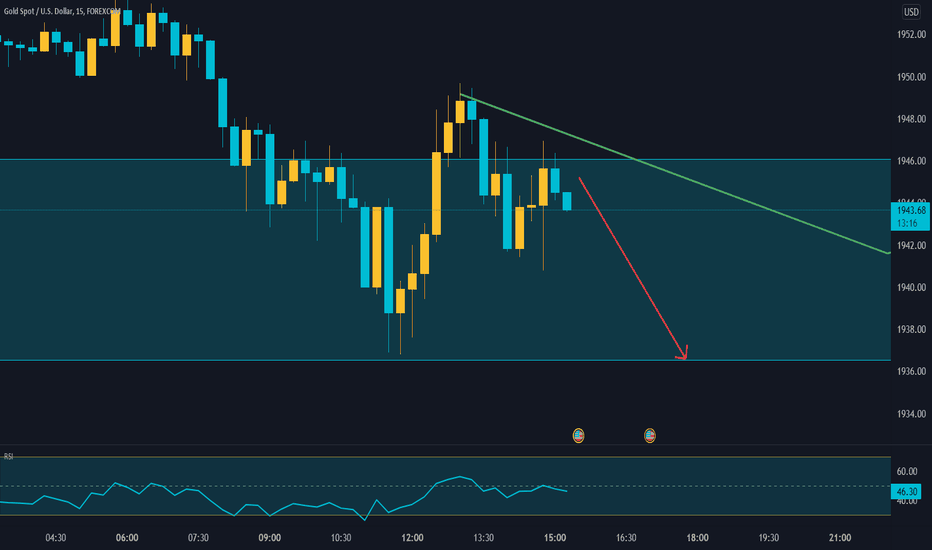The height and width of the screenshot is (550, 932).
Task: Click the 04:30 time axis label
Action: tap(56, 538)
